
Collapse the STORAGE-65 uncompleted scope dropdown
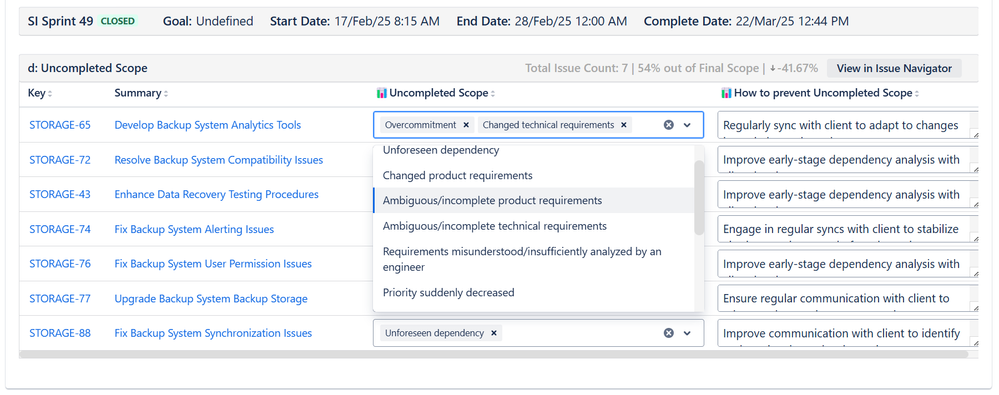[687, 125]
